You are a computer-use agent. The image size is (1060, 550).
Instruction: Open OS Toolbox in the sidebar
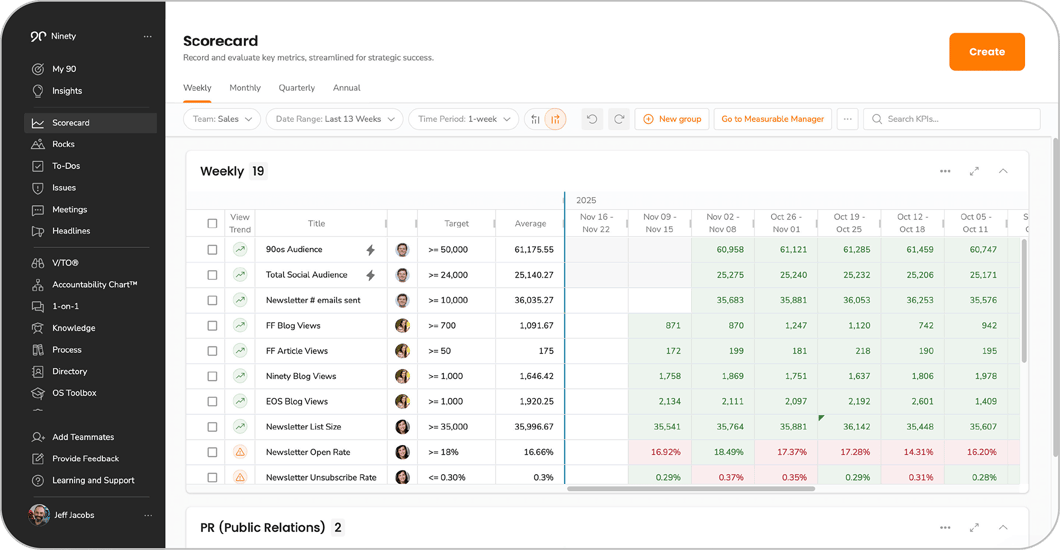click(64, 393)
